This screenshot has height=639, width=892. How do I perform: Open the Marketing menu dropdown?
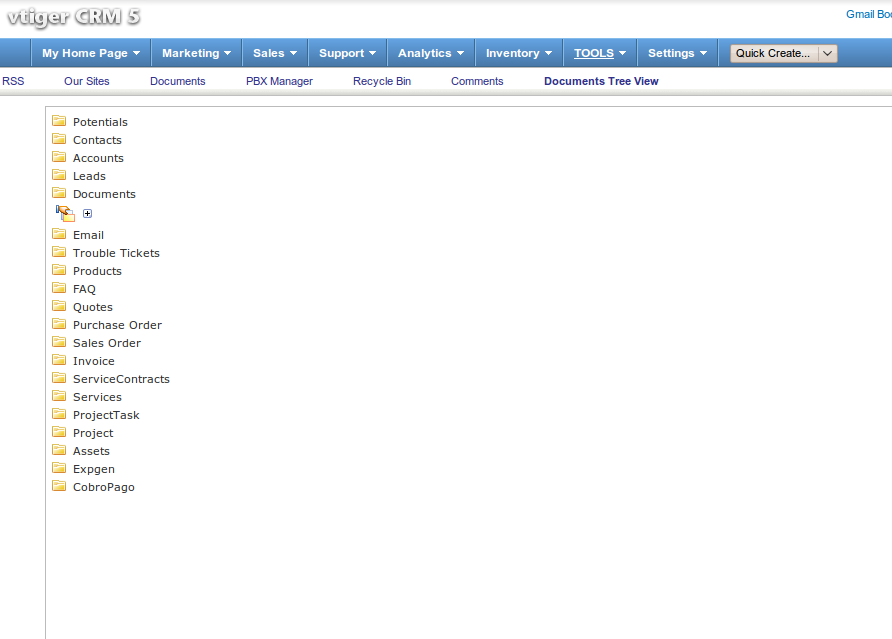pos(196,54)
